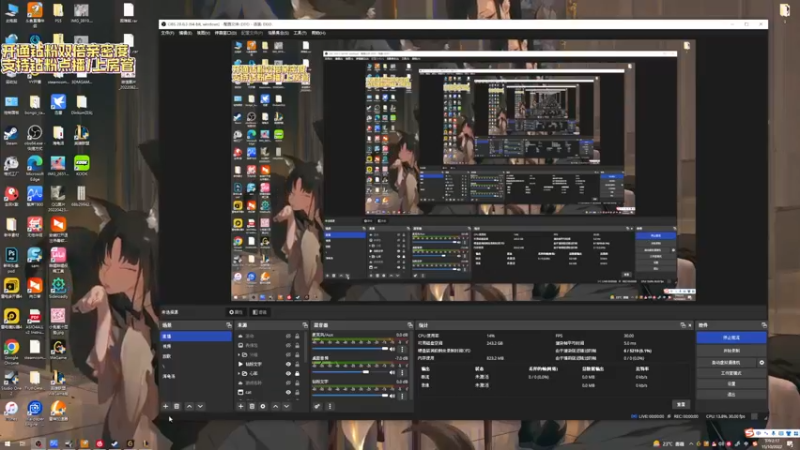Toggle the lock on the play-icon media source
800x450 pixels.
click(297, 364)
